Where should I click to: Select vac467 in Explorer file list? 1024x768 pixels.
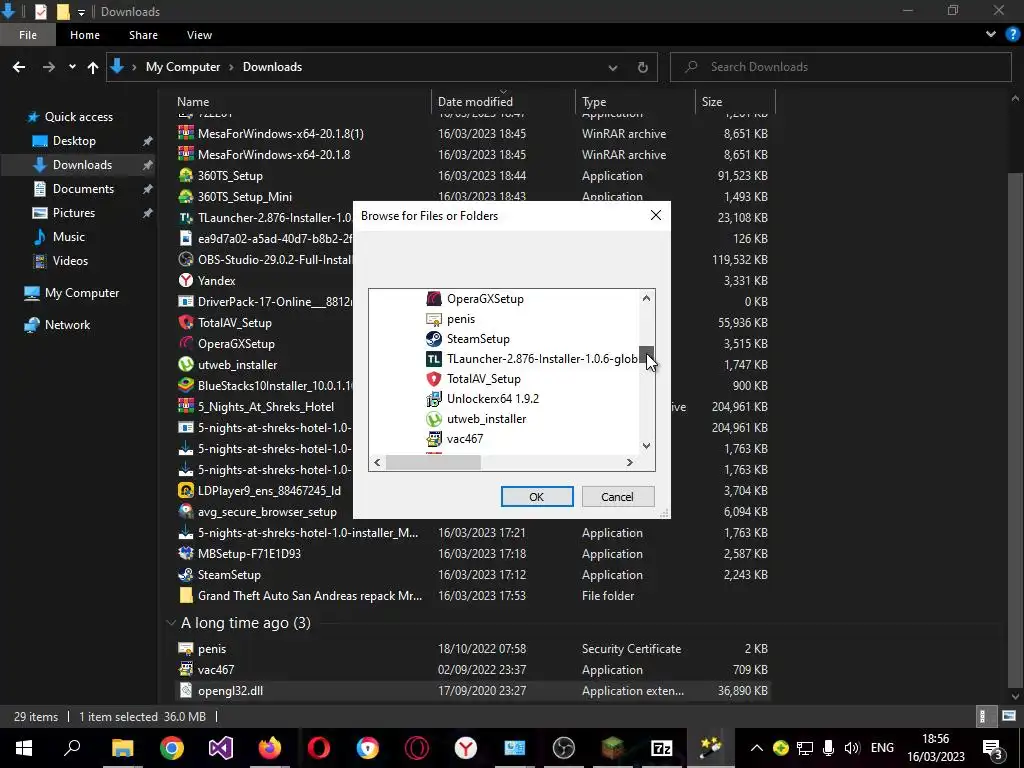tap(216, 670)
